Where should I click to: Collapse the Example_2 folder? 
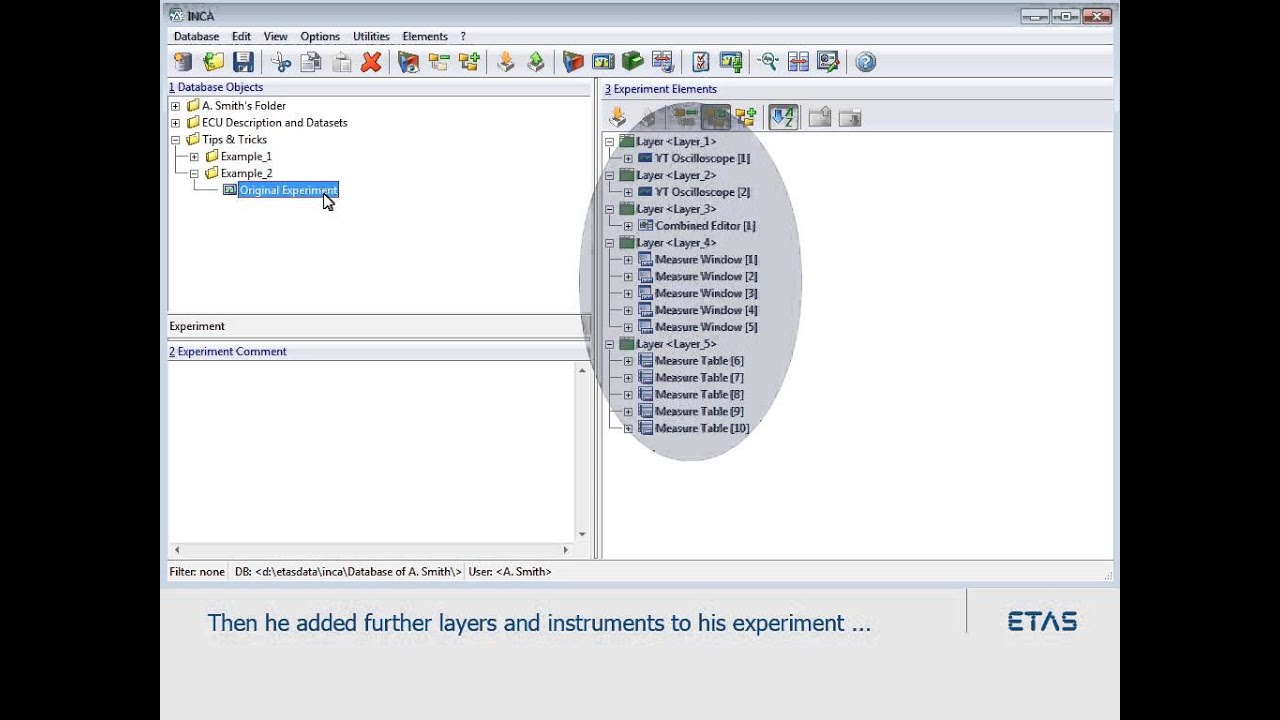[x=194, y=174]
